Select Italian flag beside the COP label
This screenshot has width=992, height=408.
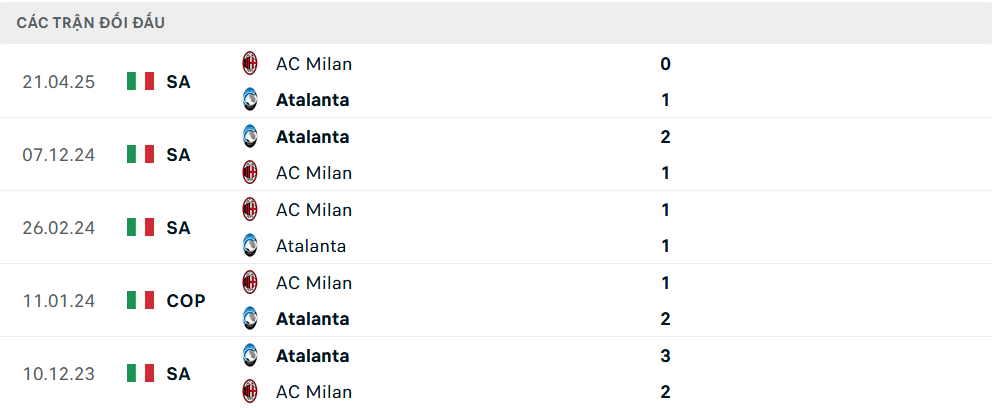[x=141, y=300]
